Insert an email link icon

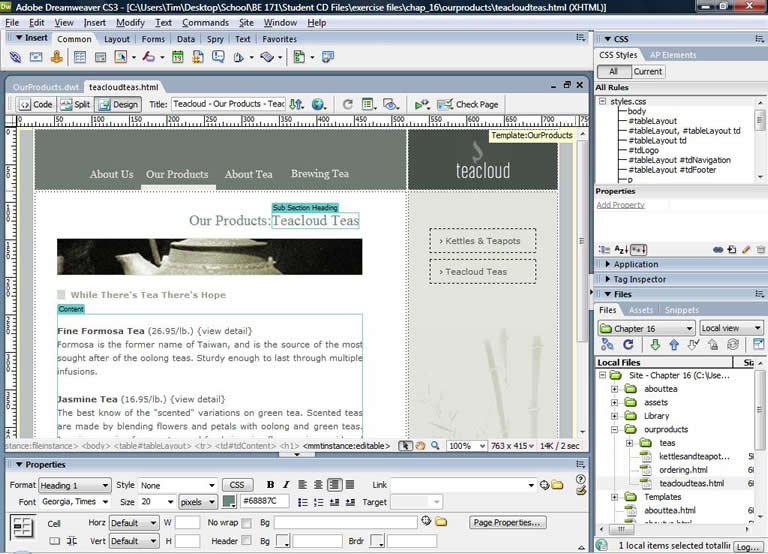coord(36,57)
